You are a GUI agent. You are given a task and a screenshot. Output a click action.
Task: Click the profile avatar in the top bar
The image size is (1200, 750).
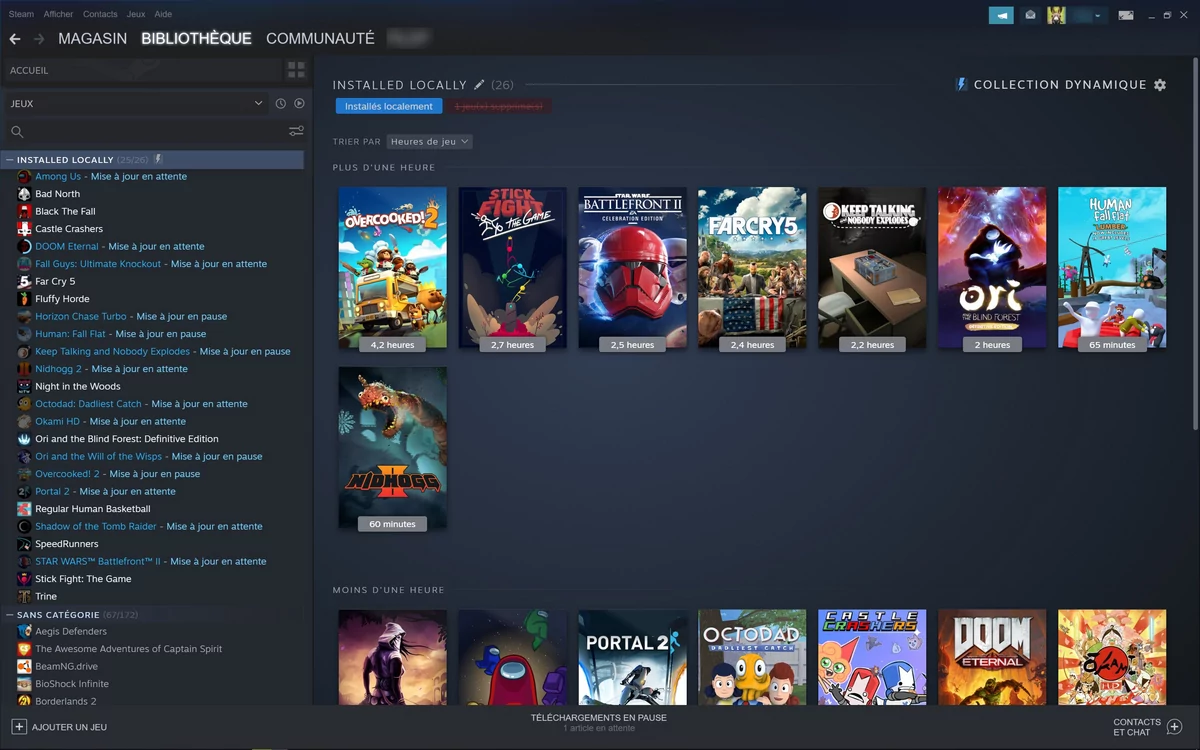[1056, 15]
